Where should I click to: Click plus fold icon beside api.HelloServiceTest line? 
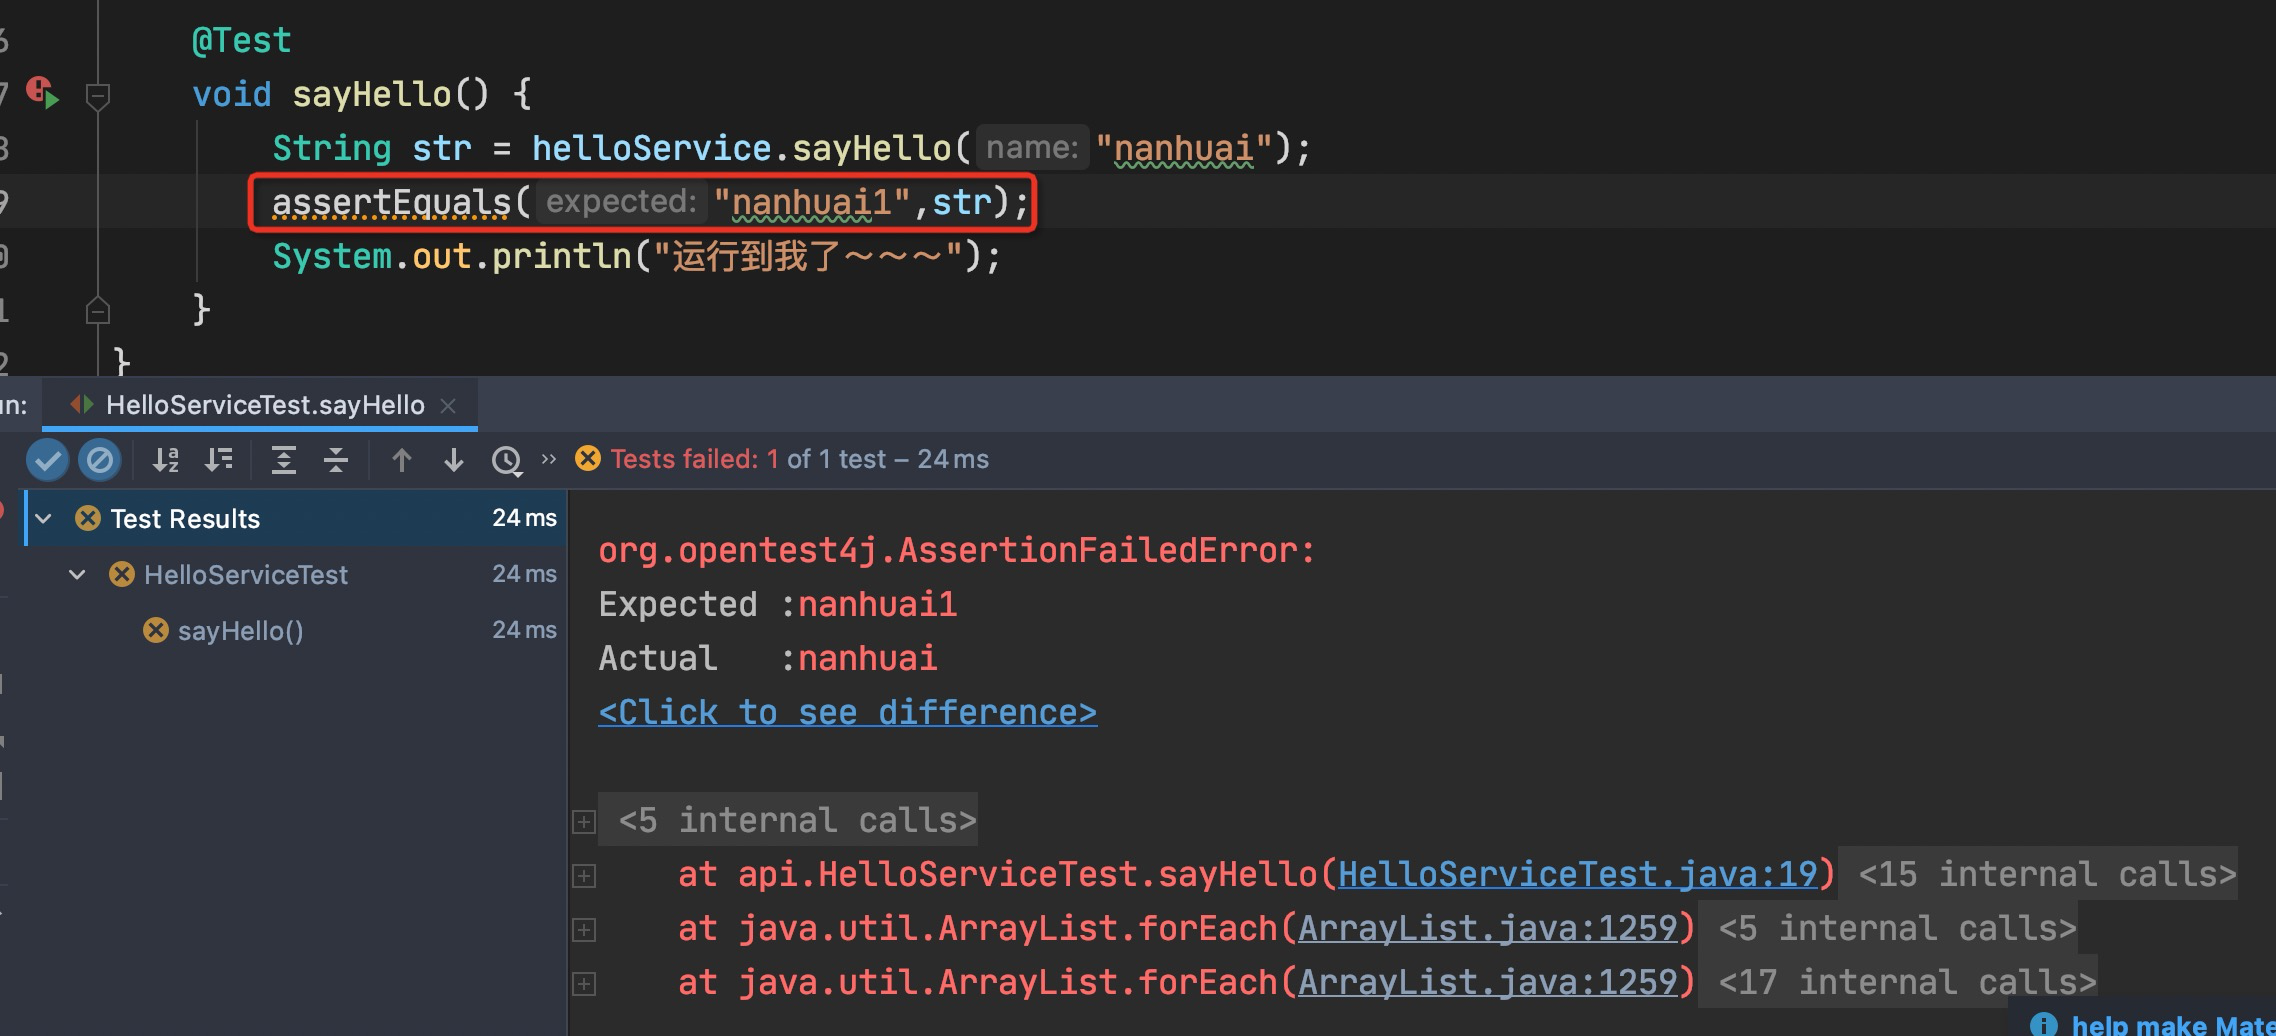click(x=584, y=876)
